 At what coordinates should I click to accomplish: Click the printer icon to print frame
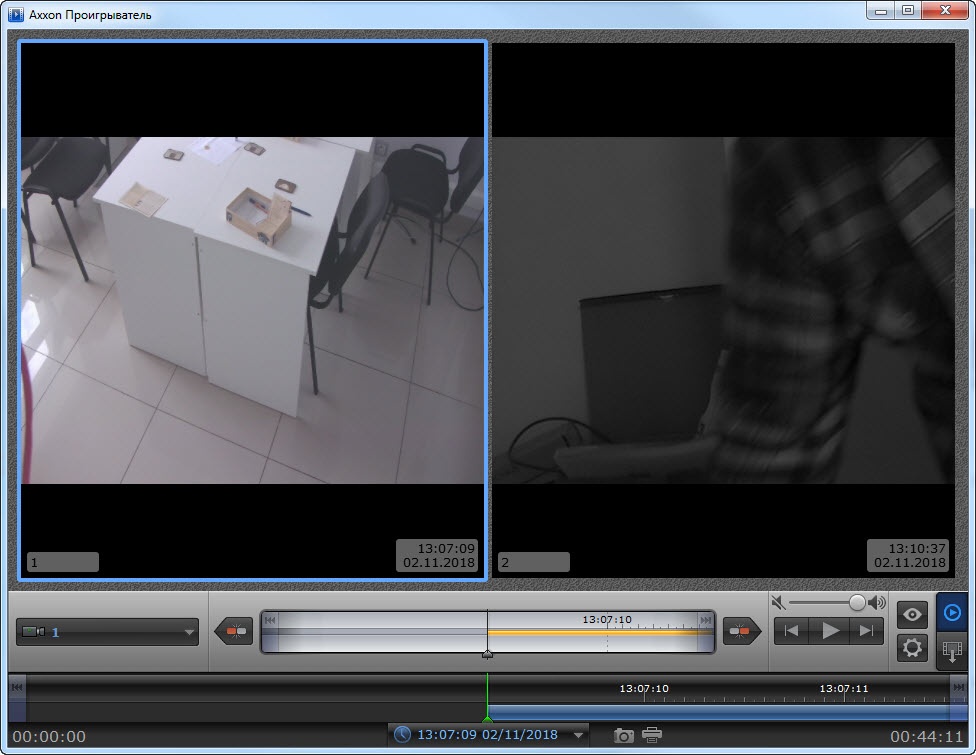(652, 735)
